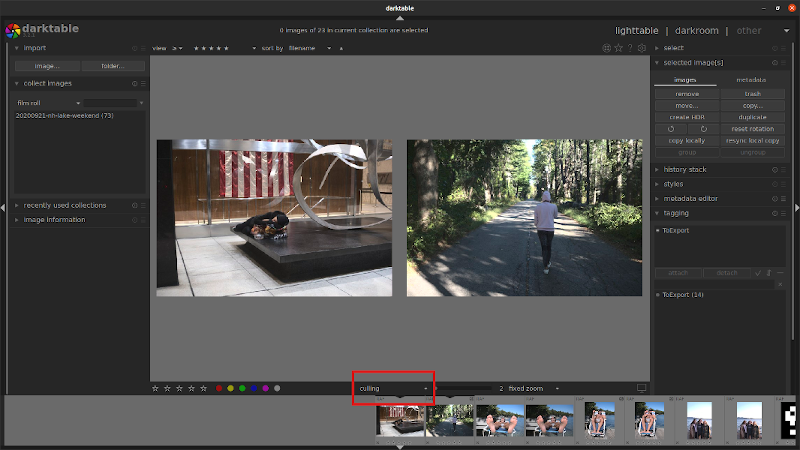This screenshot has height=450, width=800.
Task: Open rating comparator dropdown beside view
Action: (177, 48)
